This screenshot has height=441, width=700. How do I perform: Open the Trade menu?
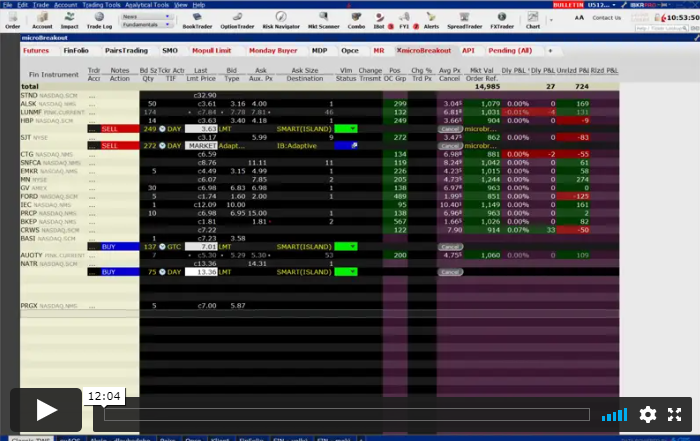[x=41, y=5]
